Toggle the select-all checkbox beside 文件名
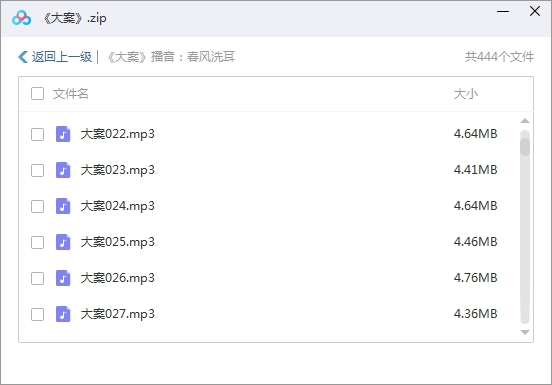The width and height of the screenshot is (552, 385). pos(37,94)
